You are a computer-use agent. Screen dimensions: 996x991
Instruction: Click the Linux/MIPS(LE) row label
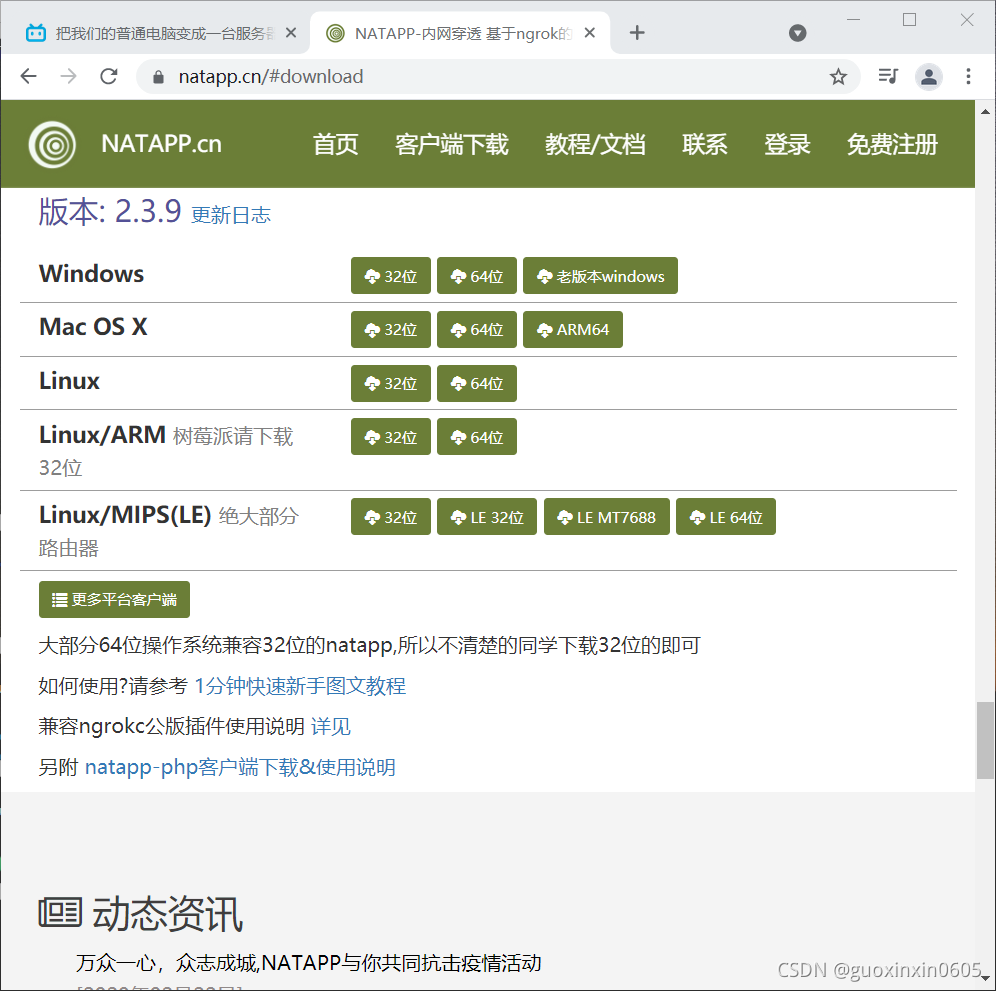coord(125,515)
